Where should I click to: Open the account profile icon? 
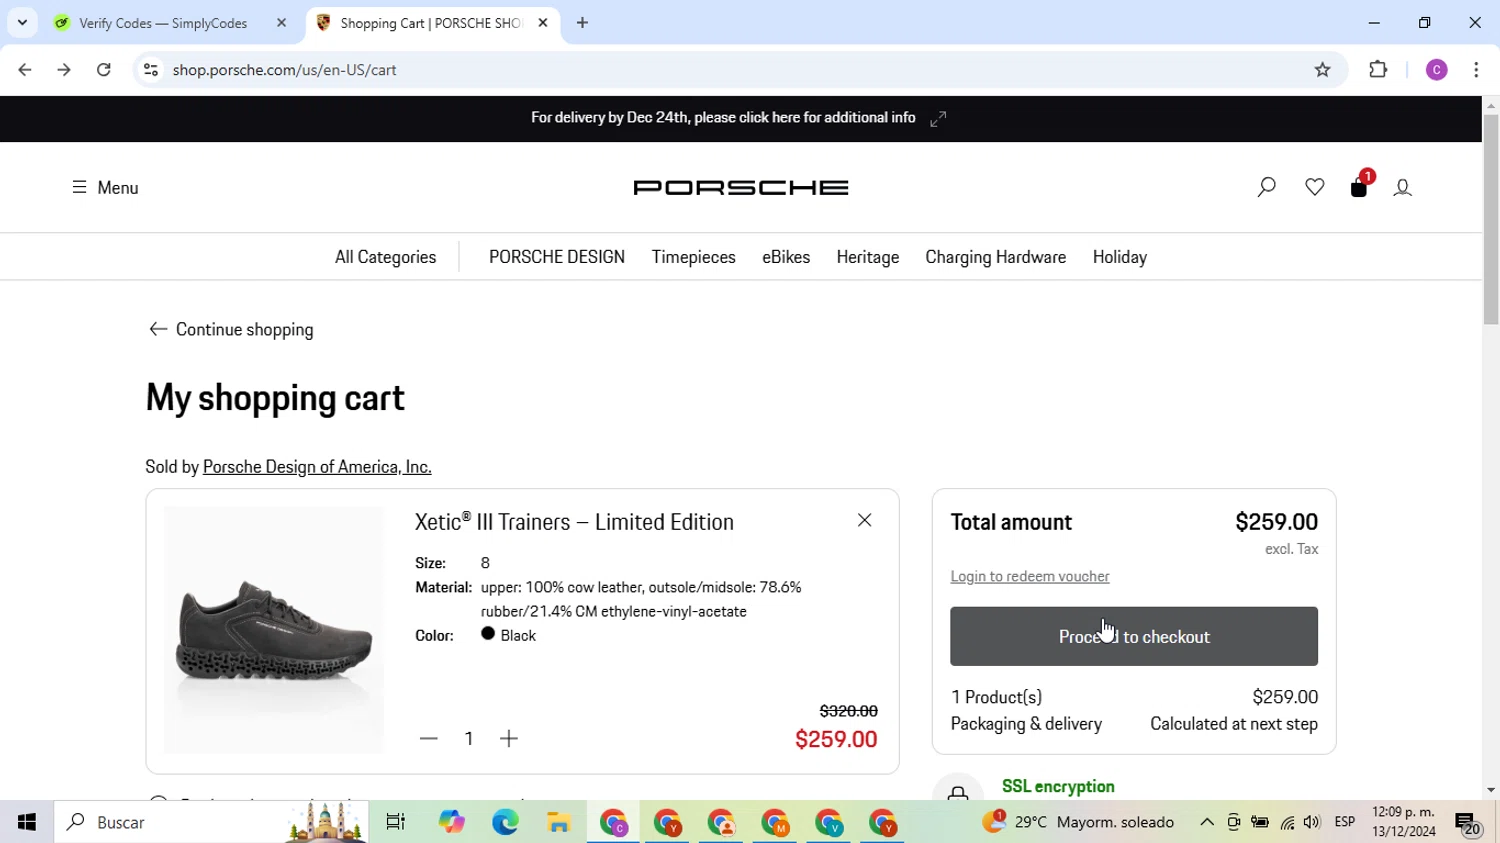pos(1402,187)
